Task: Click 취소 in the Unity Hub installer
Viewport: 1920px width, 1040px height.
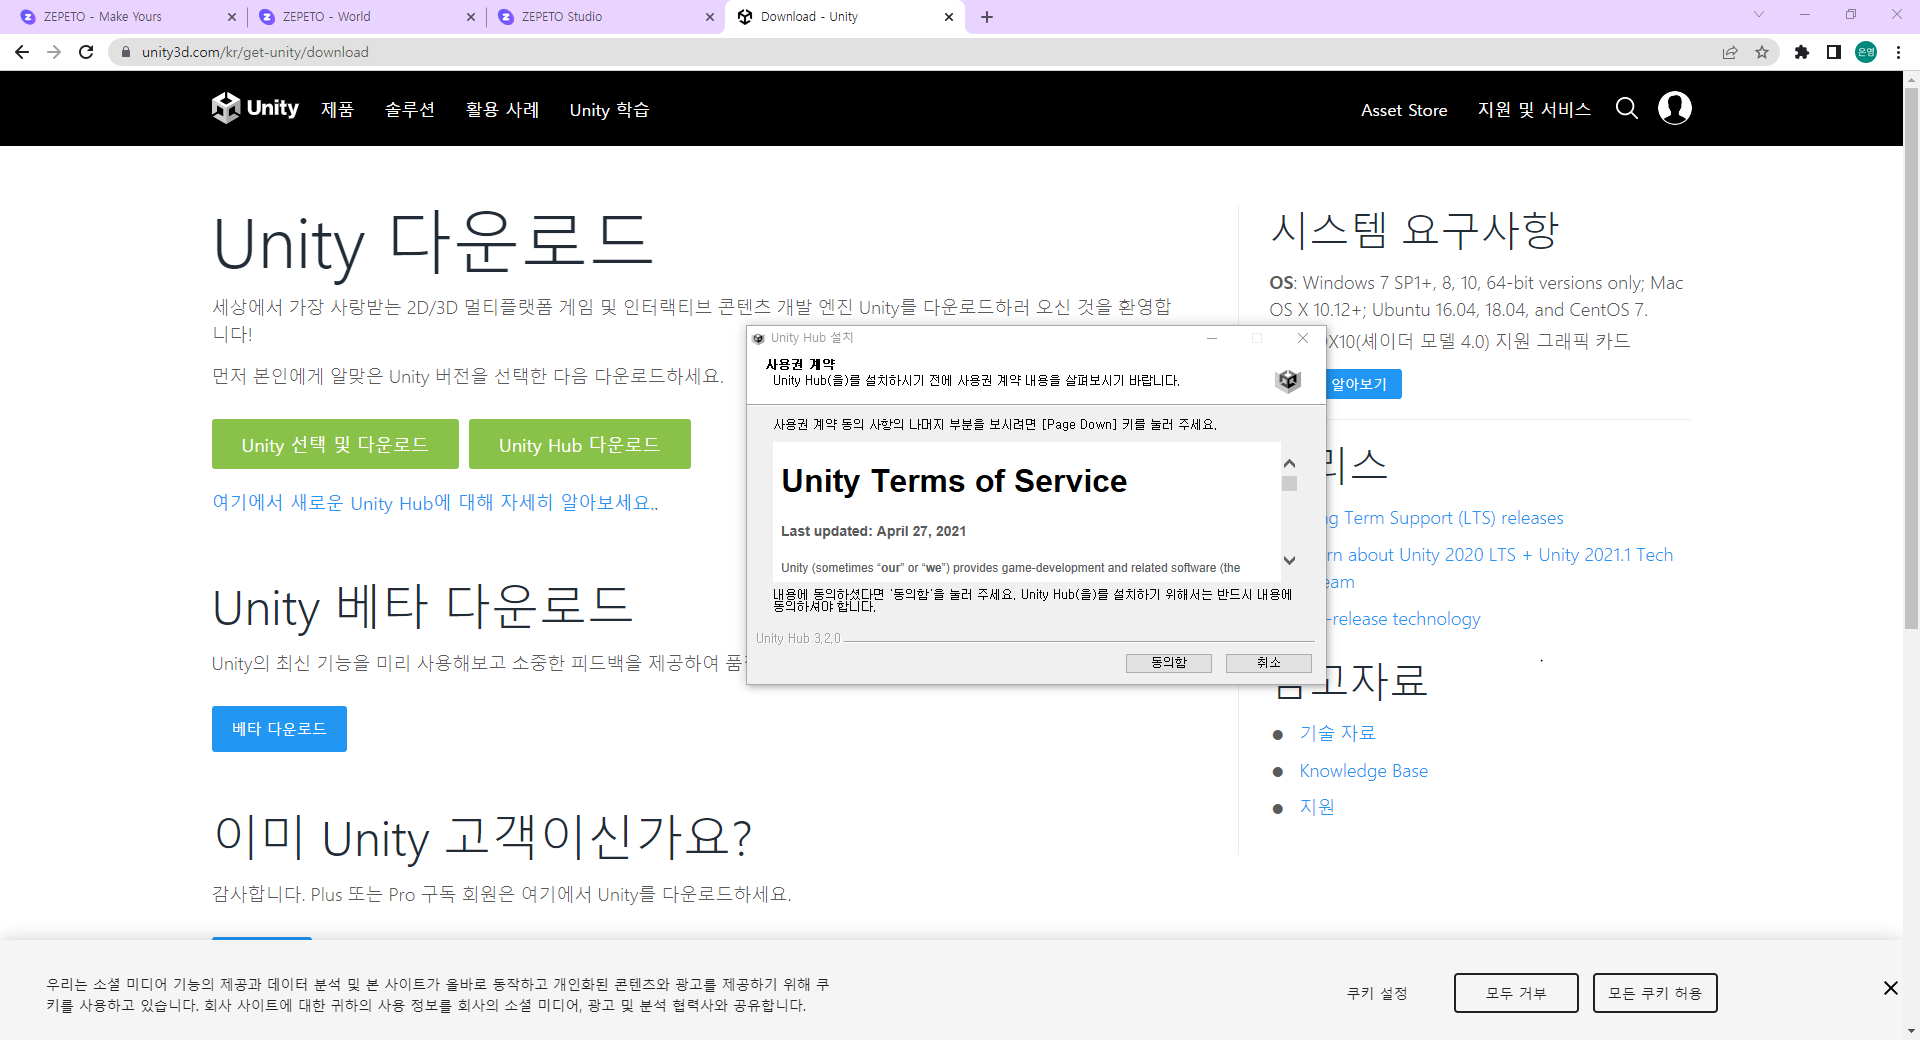Action: coord(1268,663)
